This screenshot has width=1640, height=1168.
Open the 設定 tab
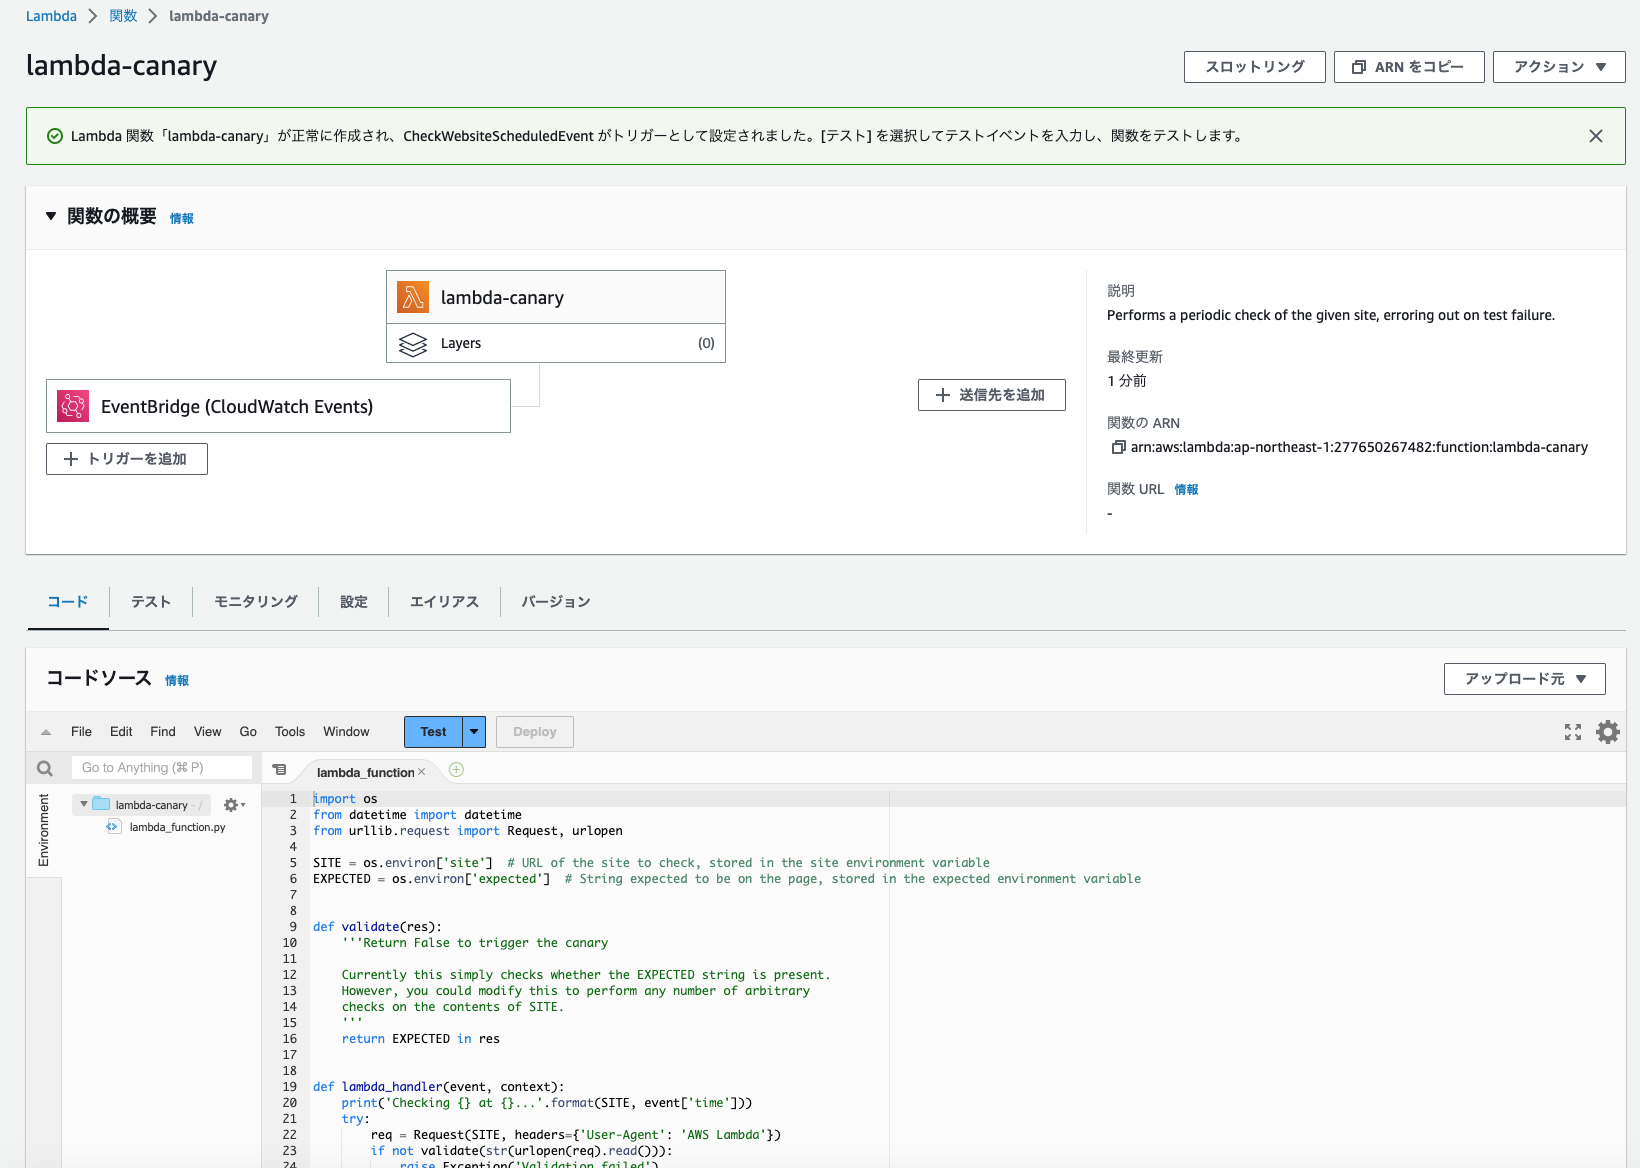(354, 602)
